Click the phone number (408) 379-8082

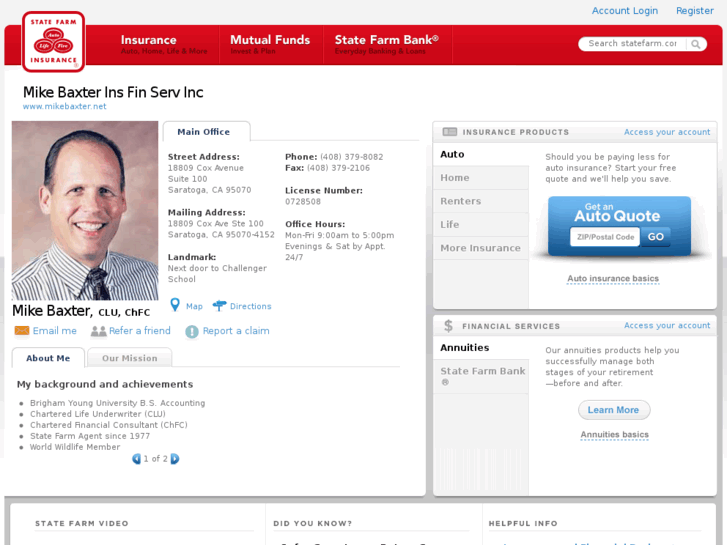352,157
